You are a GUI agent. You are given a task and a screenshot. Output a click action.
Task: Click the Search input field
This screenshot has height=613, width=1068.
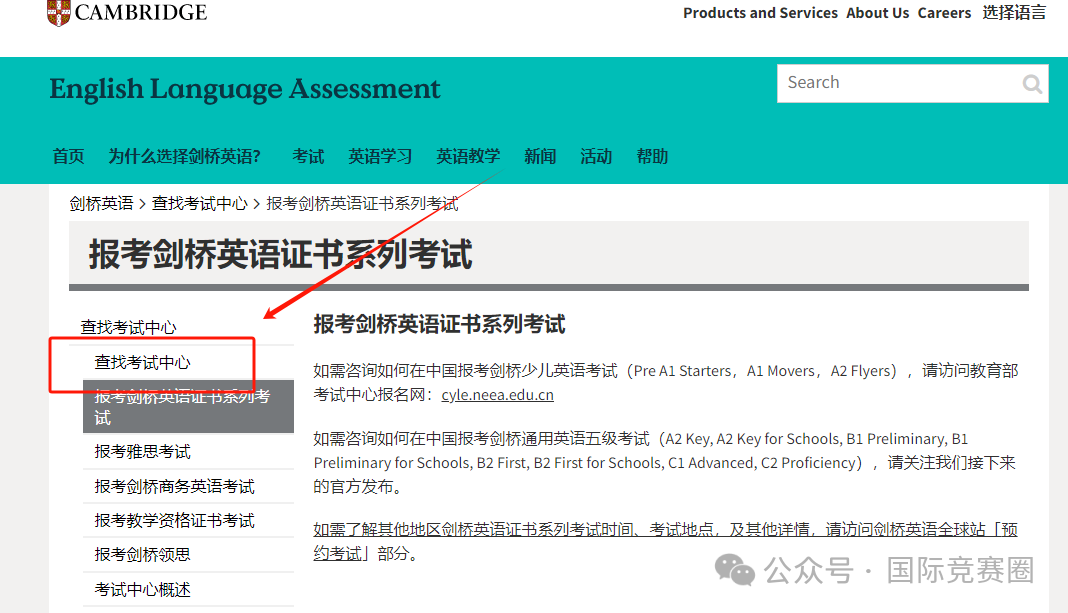pos(895,83)
